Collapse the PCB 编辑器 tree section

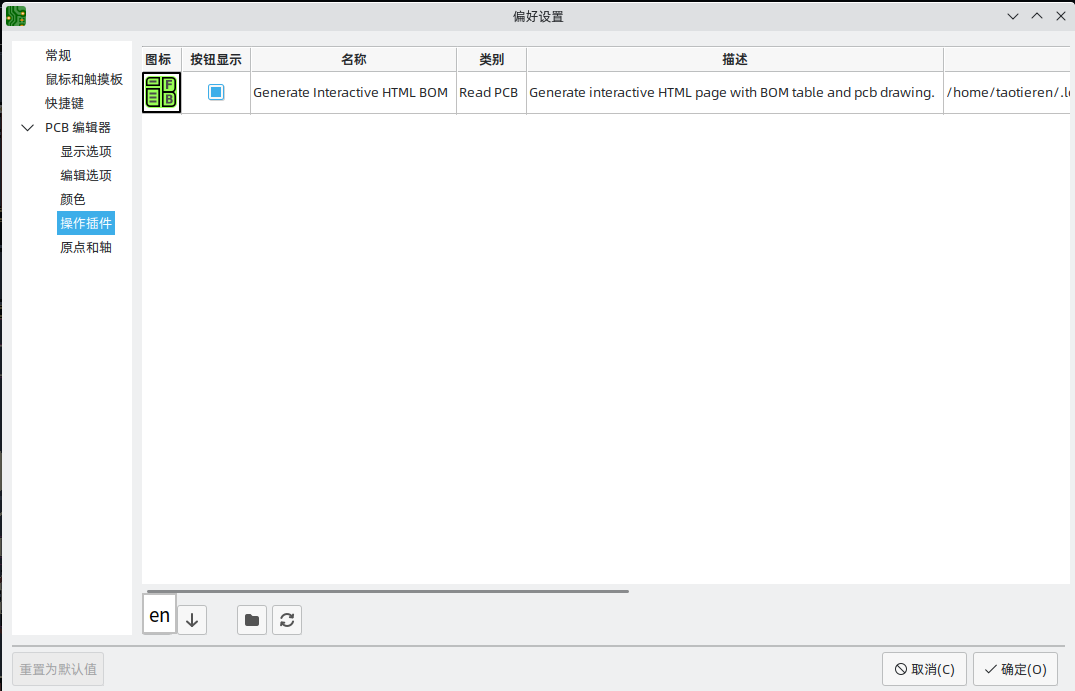pos(27,127)
